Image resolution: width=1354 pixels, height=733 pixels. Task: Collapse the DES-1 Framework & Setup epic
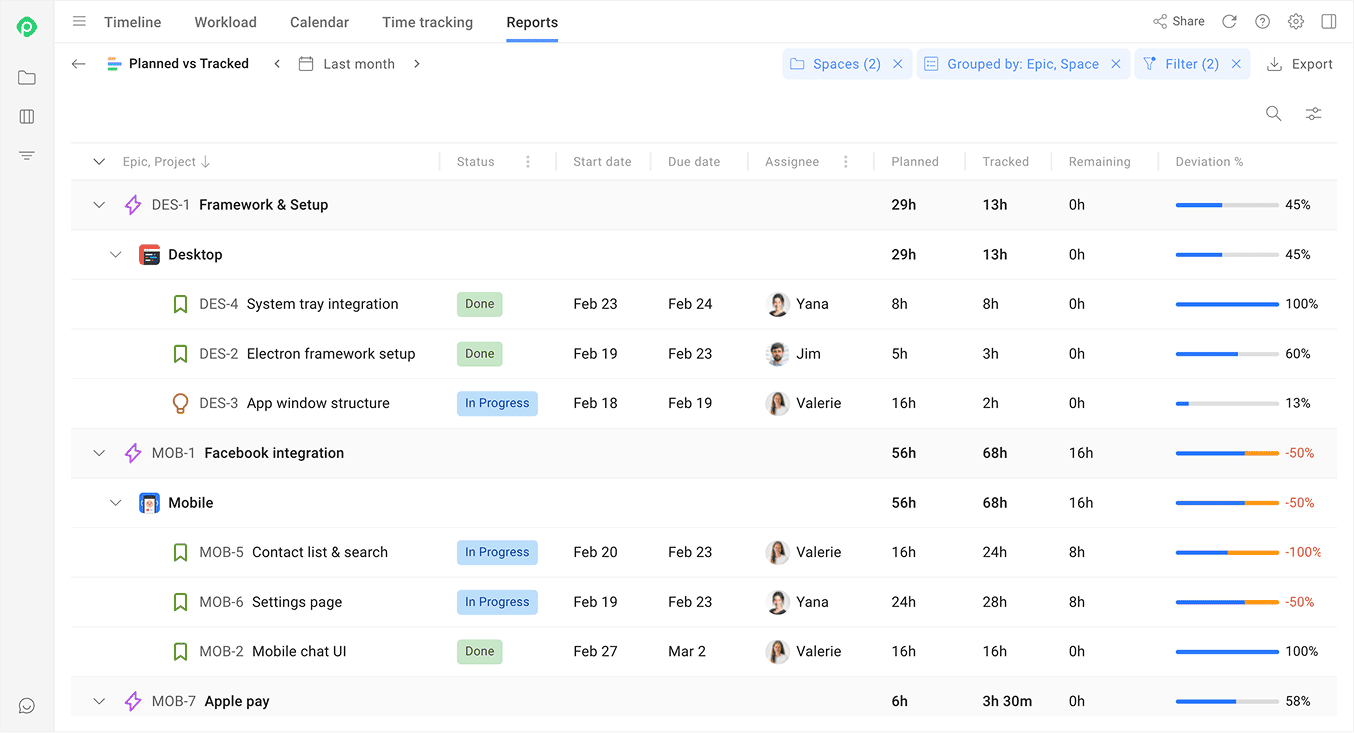click(99, 205)
